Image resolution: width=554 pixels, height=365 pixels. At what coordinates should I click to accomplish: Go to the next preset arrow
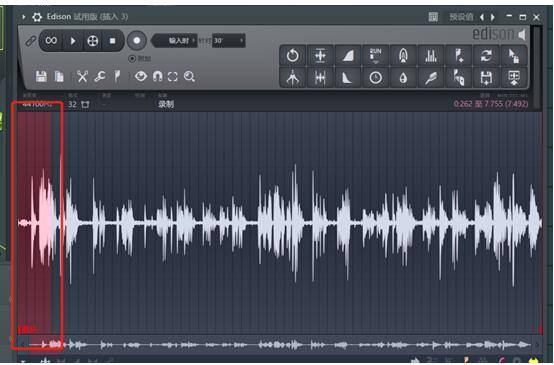pyautogui.click(x=493, y=17)
